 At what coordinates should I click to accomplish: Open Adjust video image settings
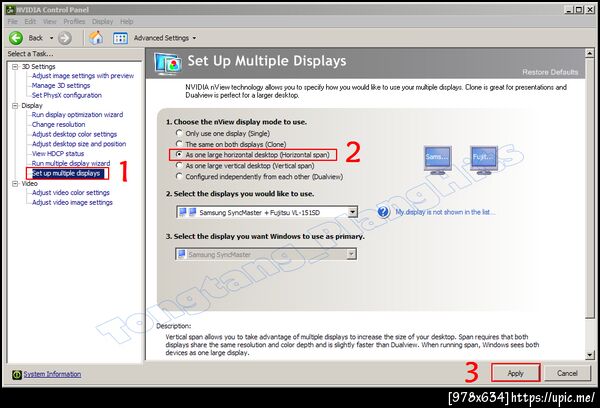(72, 202)
